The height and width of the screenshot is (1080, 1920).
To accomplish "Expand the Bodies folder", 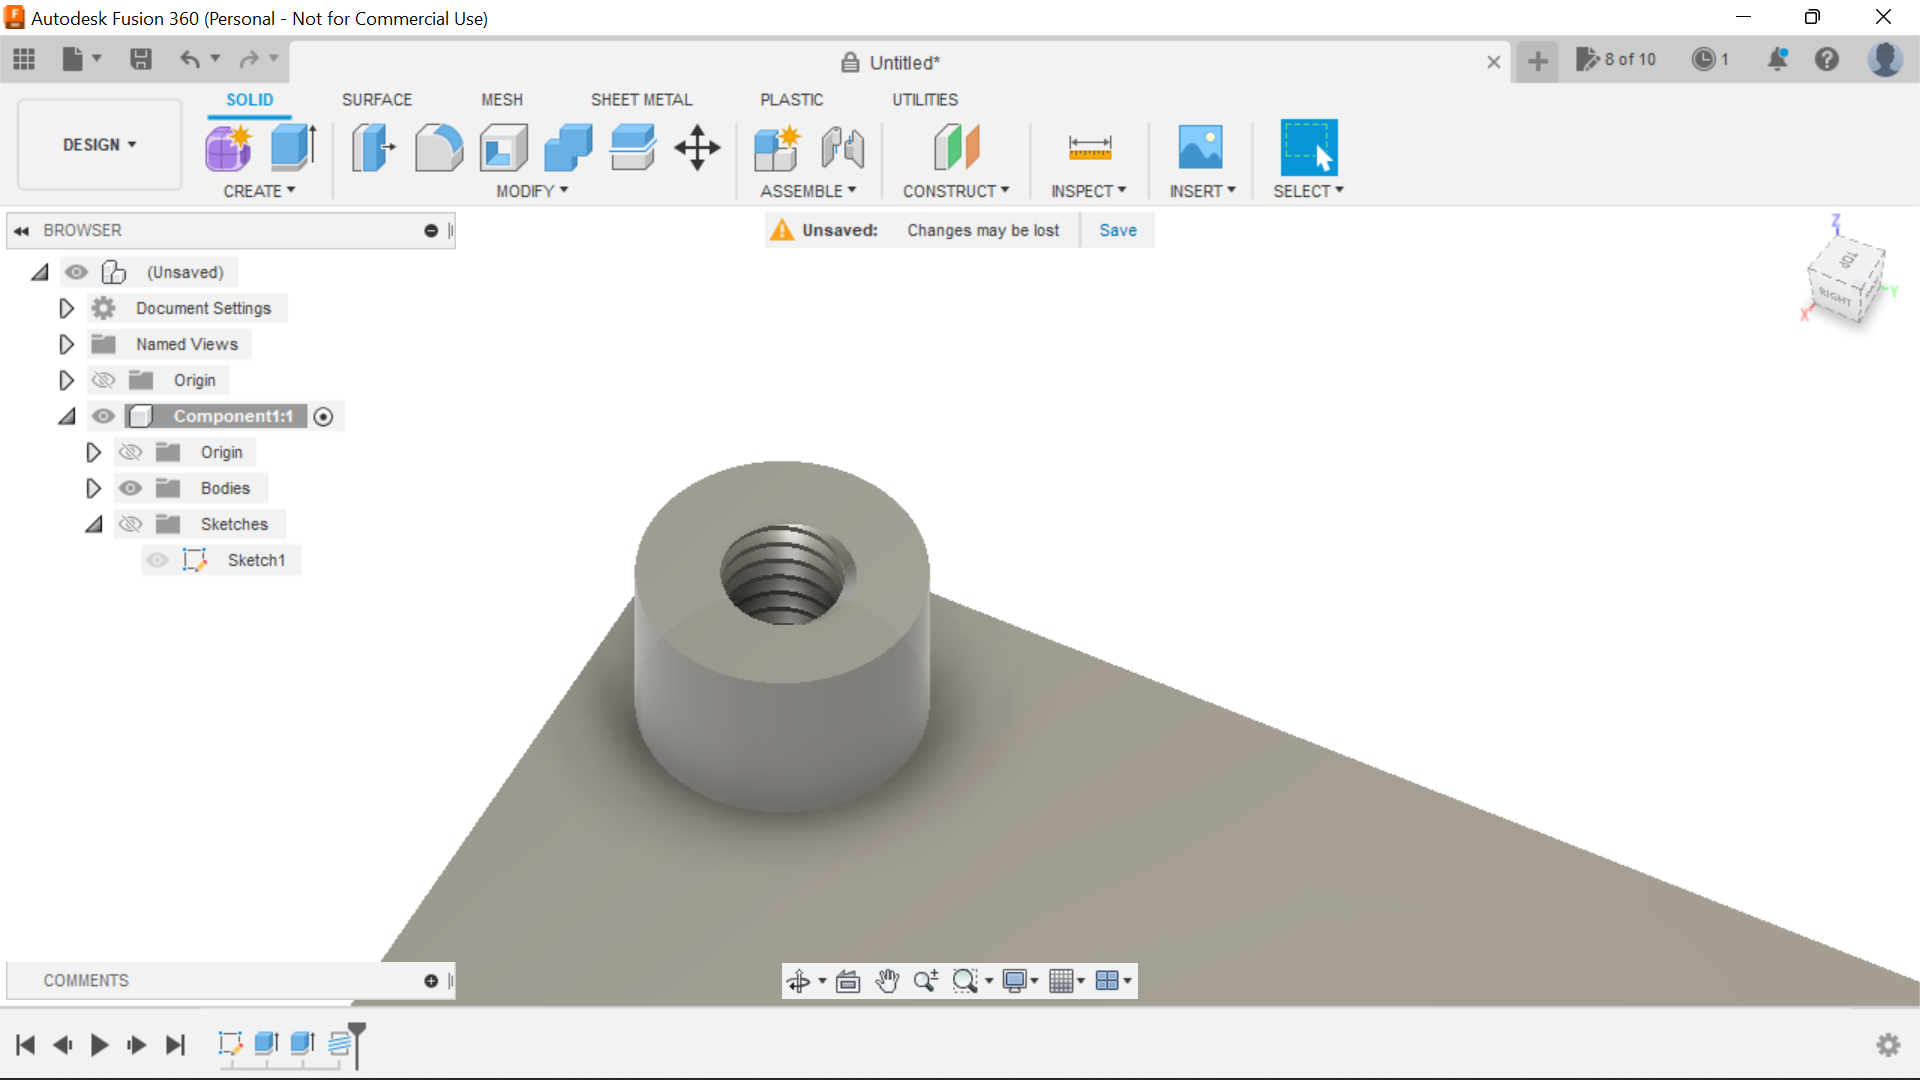I will coord(93,488).
